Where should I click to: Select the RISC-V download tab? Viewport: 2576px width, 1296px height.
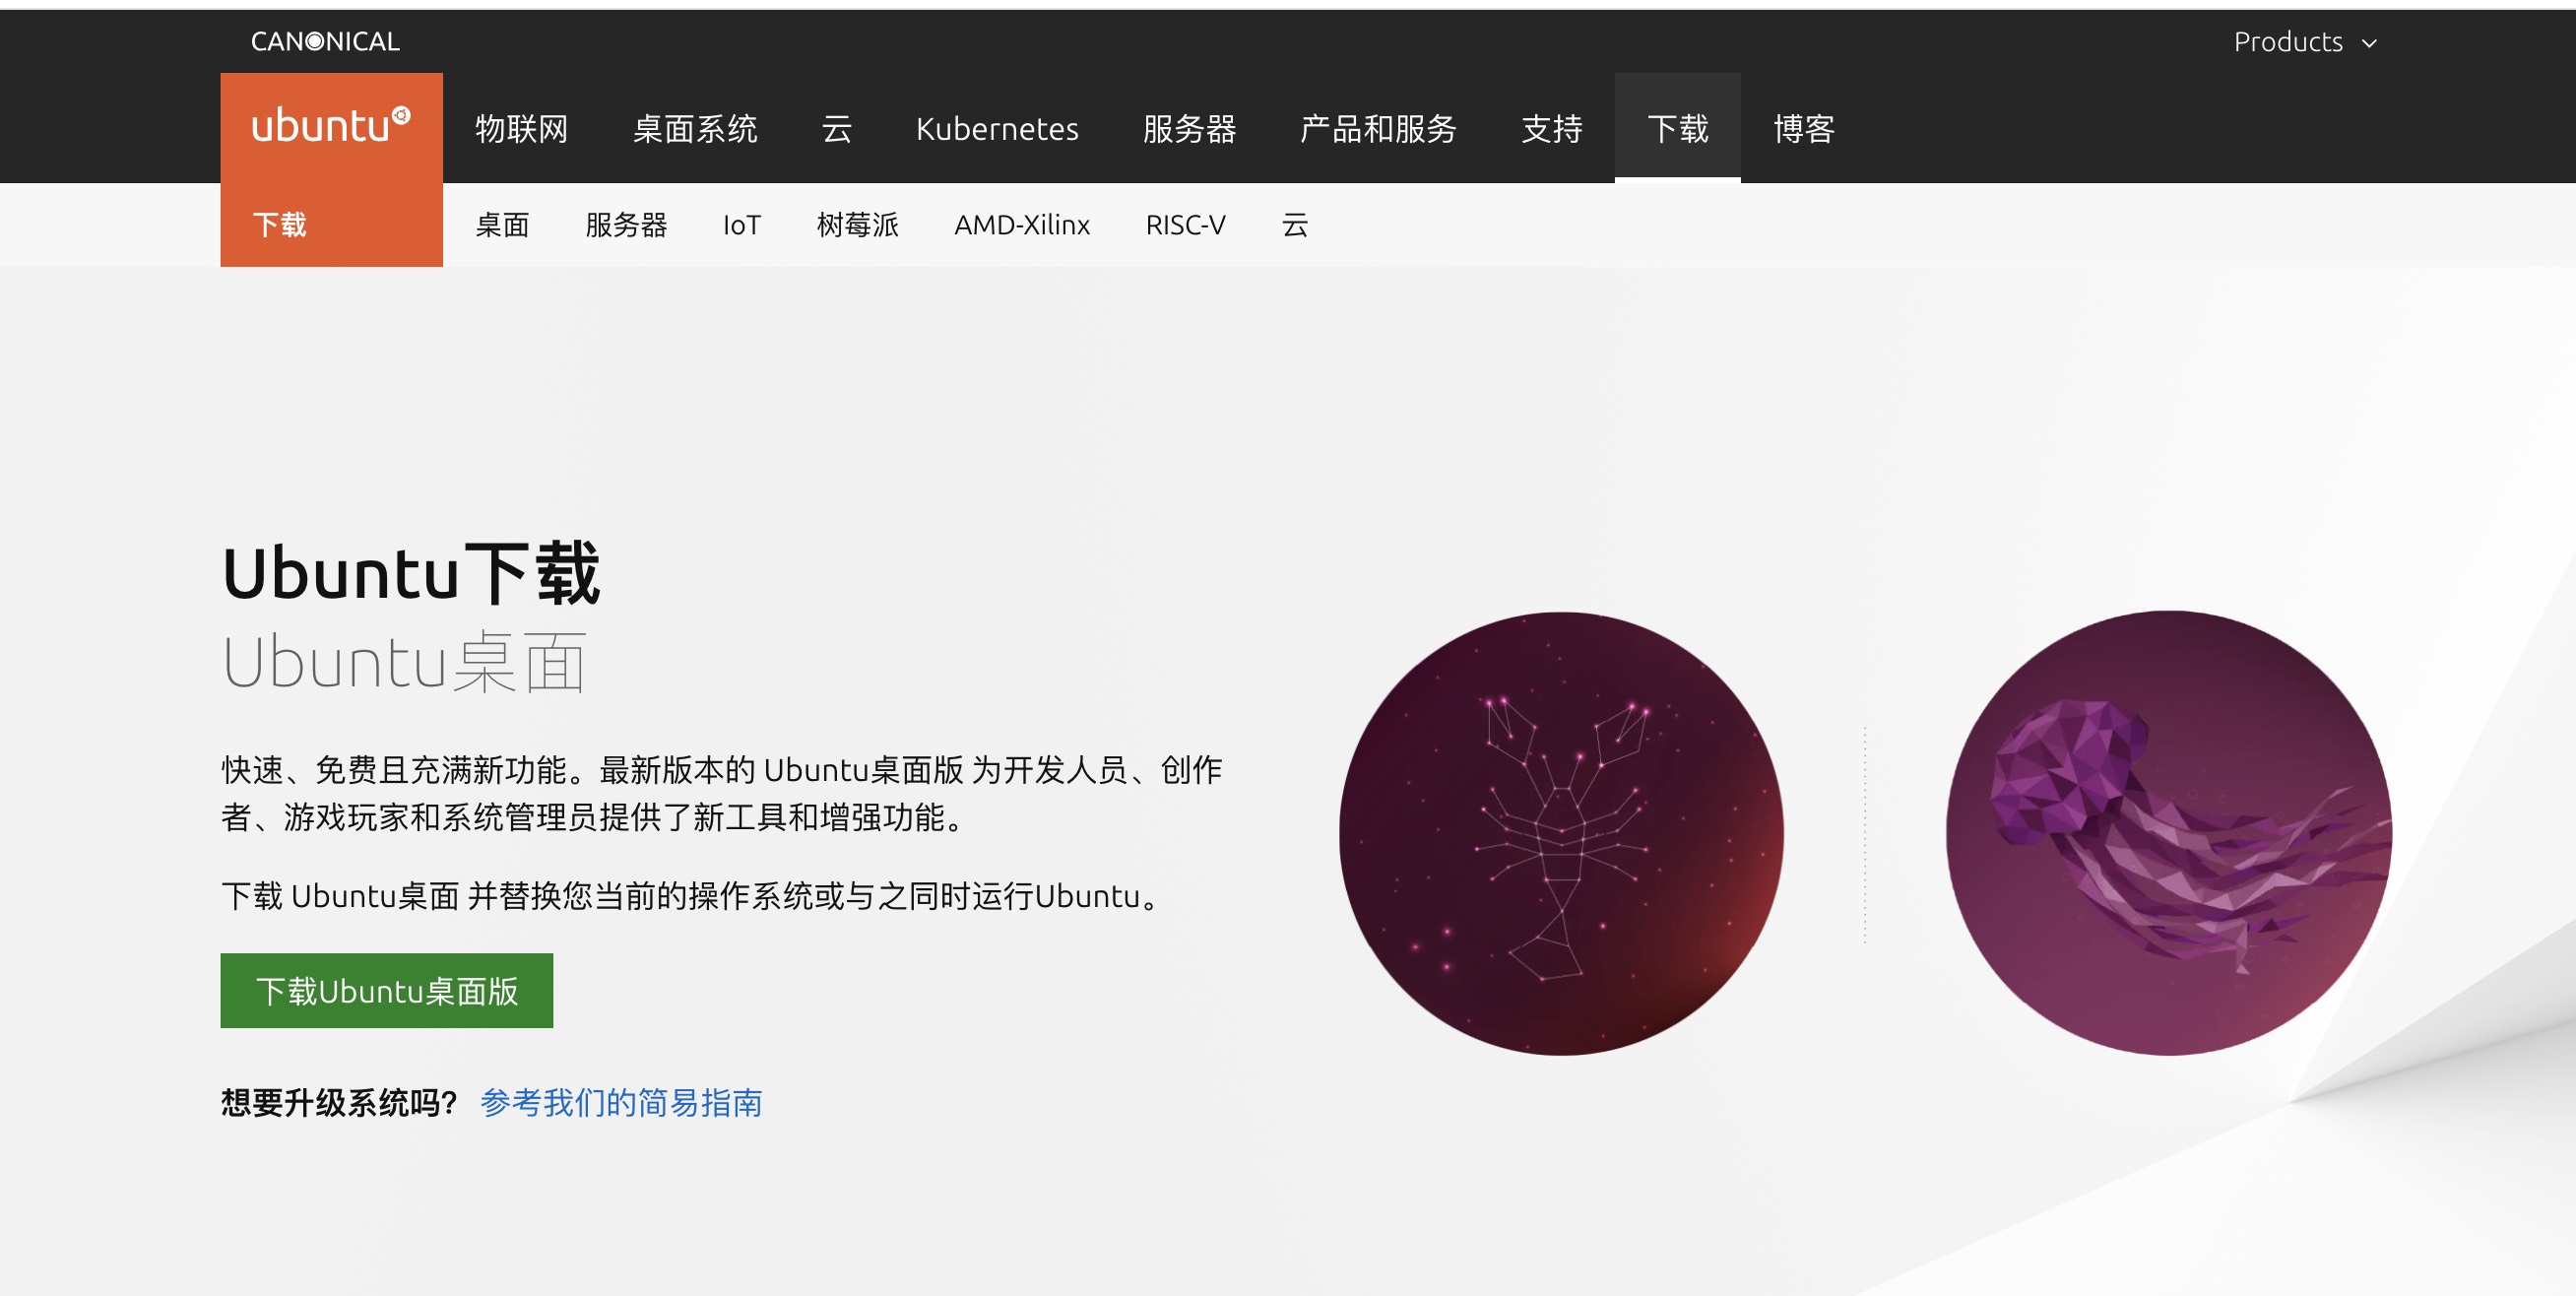click(x=1186, y=225)
